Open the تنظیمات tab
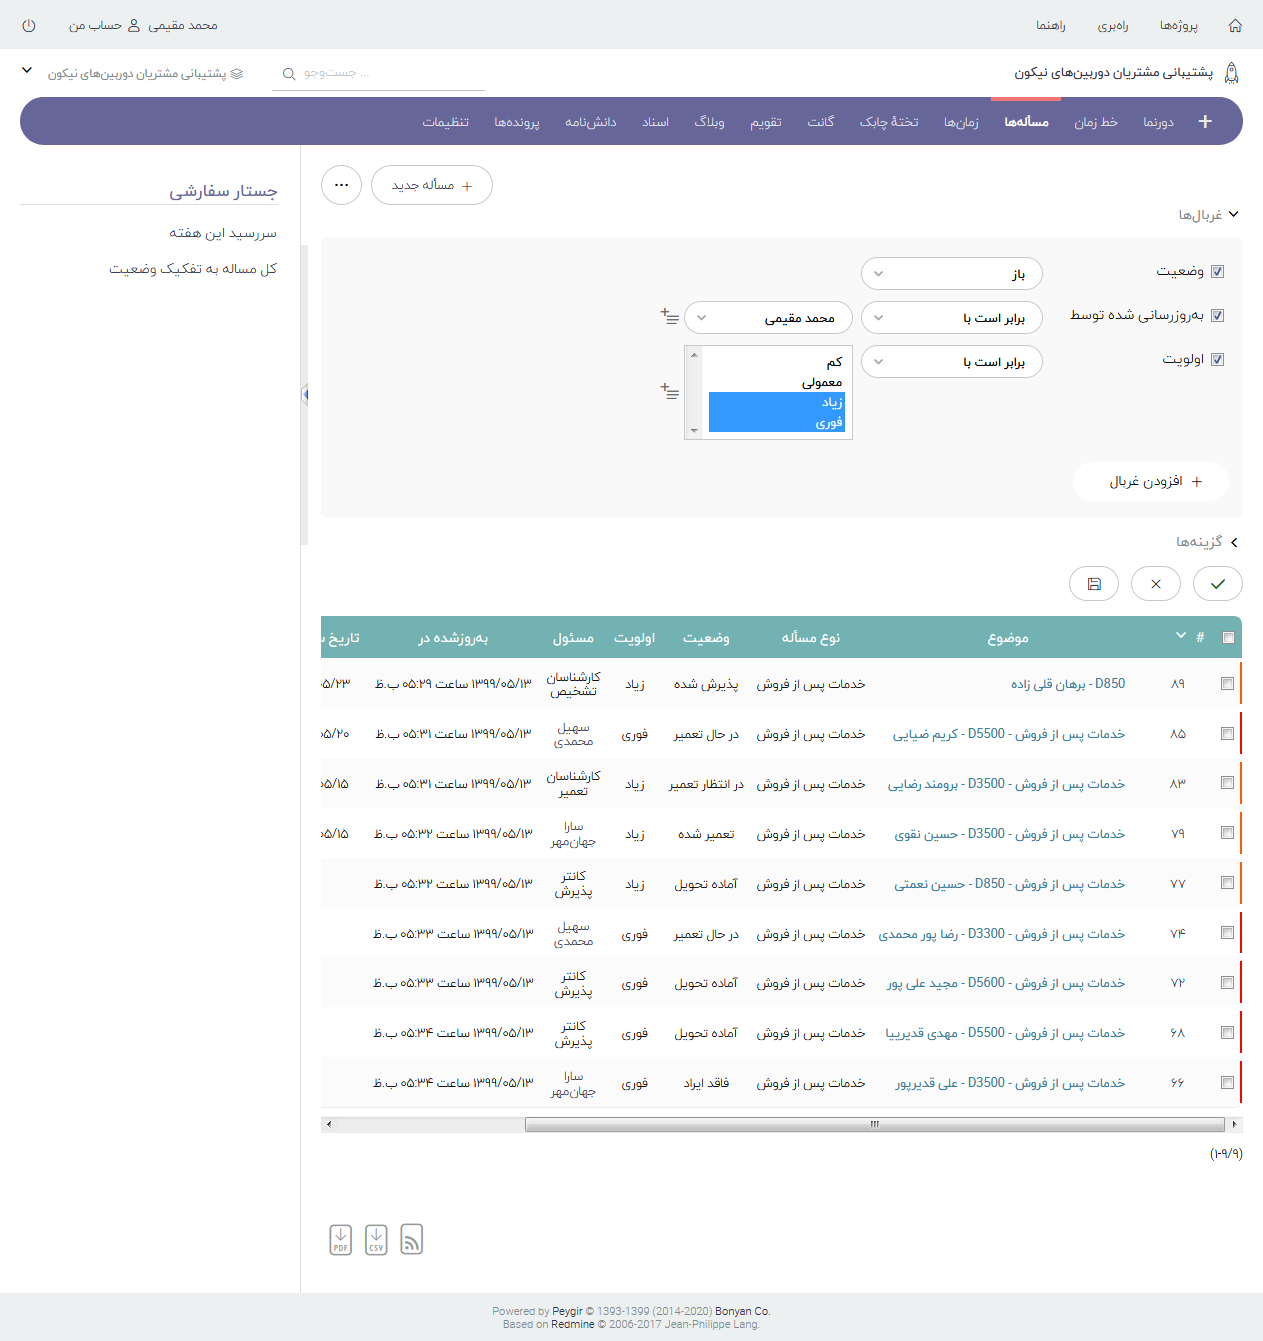The width and height of the screenshot is (1263, 1341). [446, 122]
